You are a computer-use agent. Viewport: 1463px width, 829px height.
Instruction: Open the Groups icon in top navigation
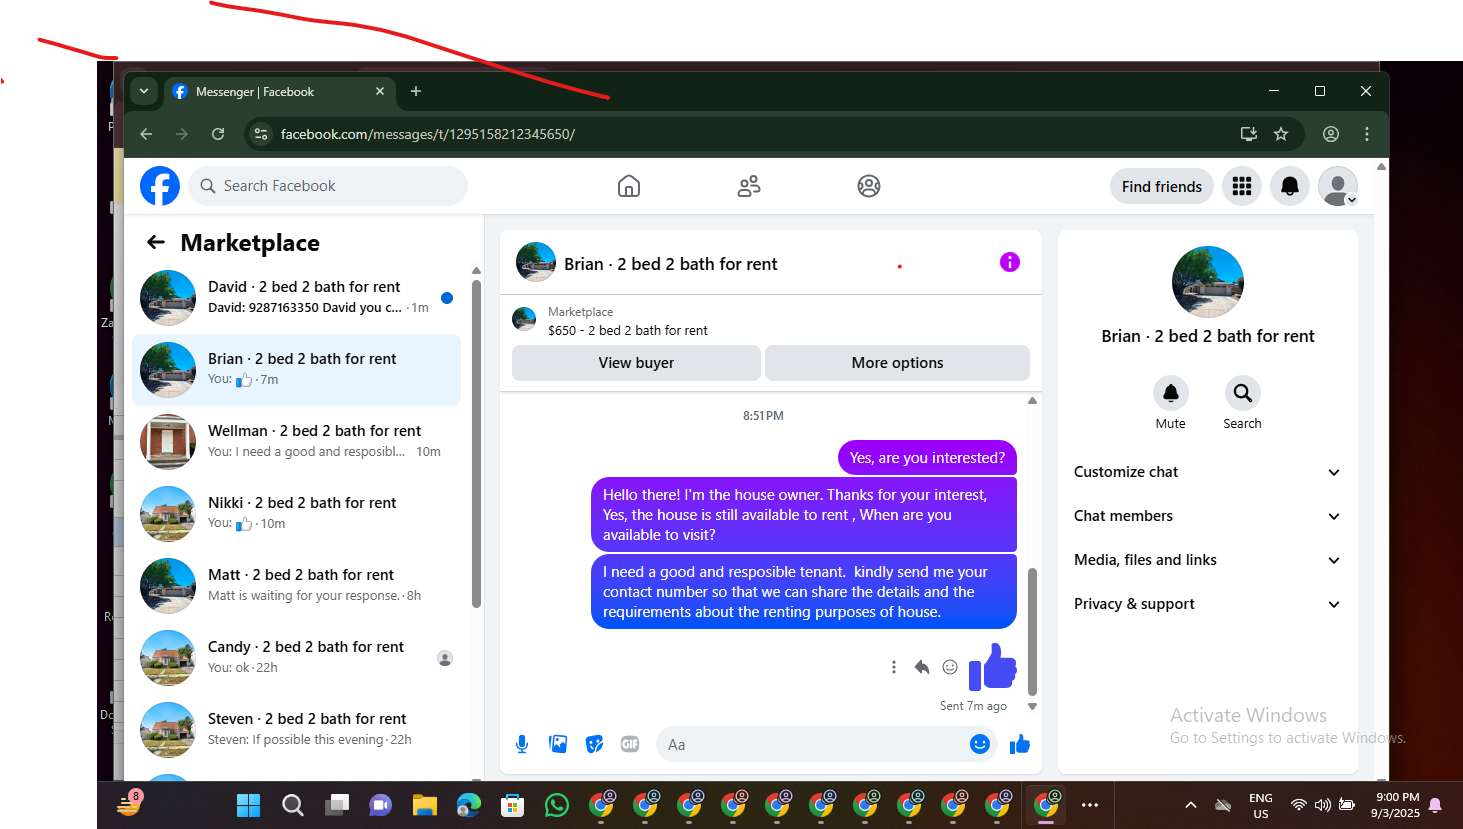pyautogui.click(x=869, y=186)
